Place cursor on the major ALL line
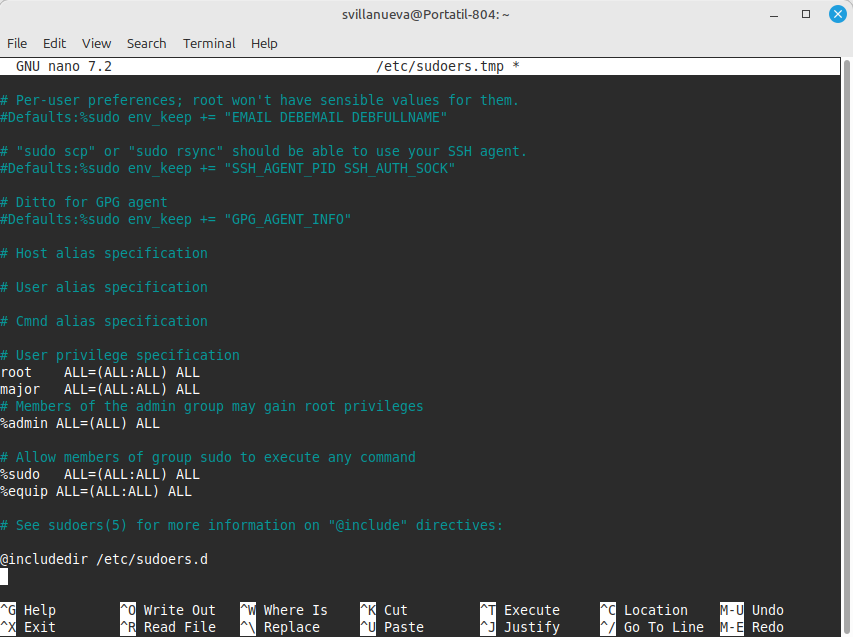The image size is (853, 637). tap(100, 389)
